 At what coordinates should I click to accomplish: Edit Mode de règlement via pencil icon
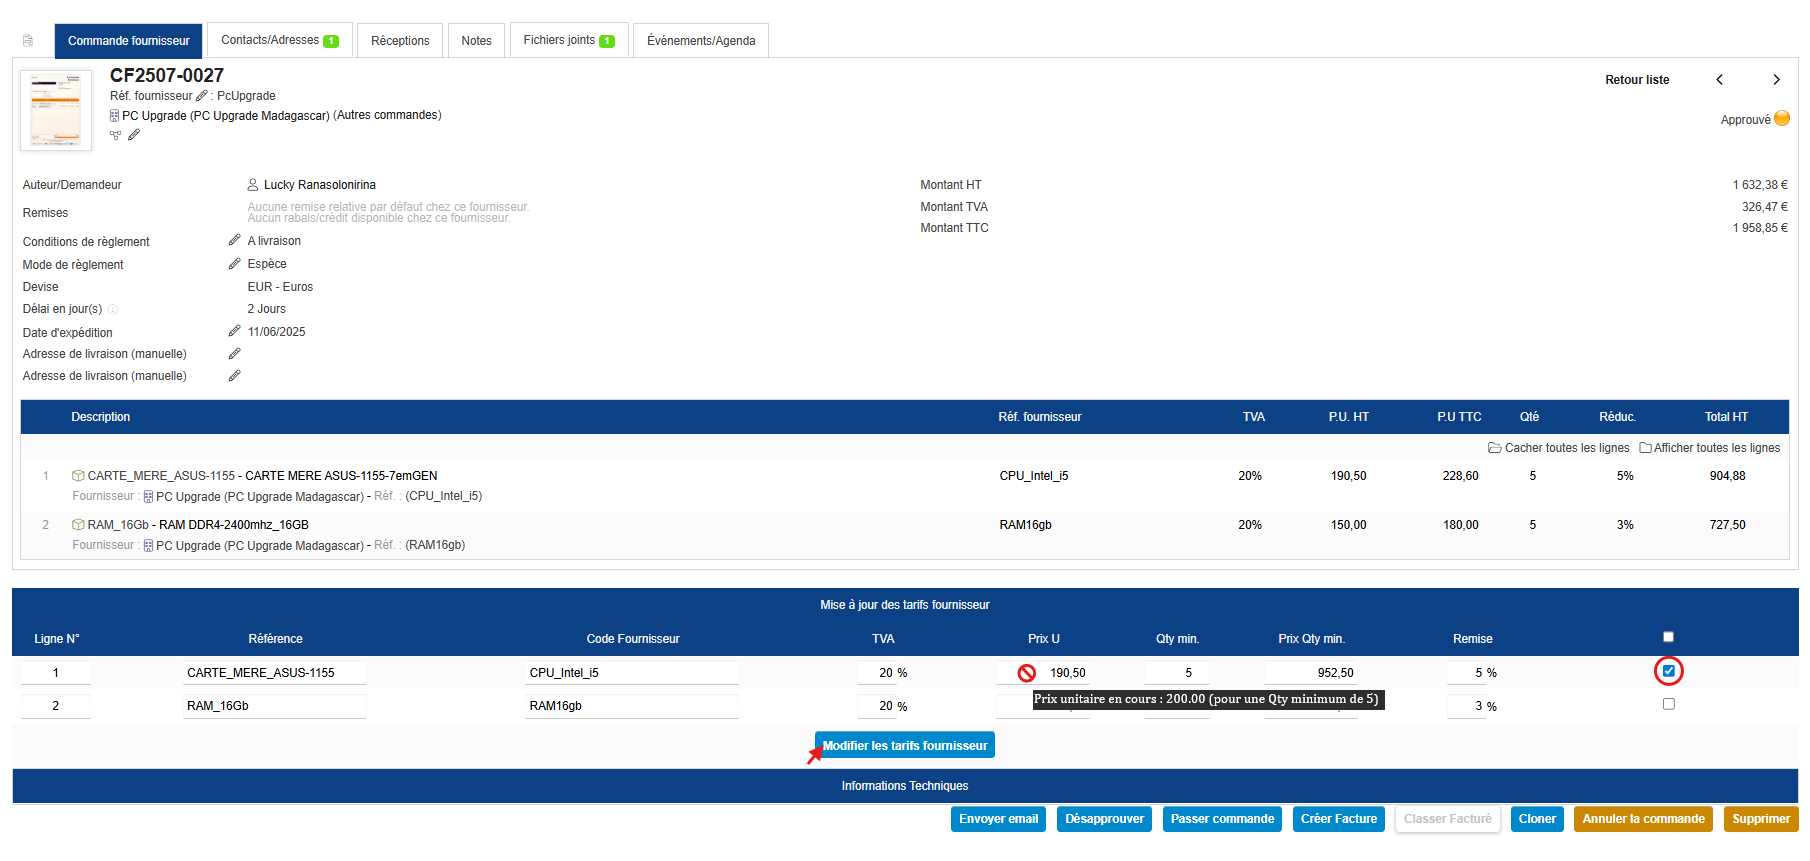[x=234, y=264]
